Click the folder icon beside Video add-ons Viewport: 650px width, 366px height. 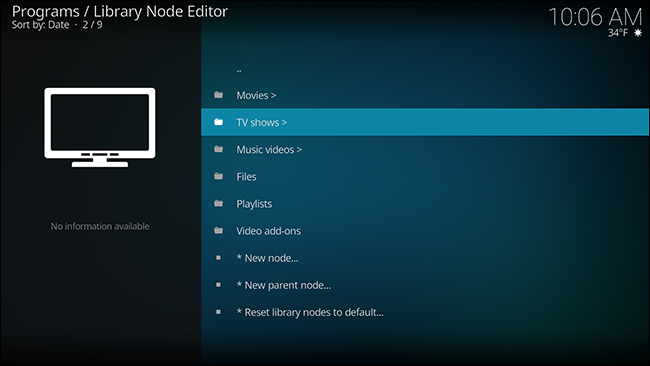218,230
